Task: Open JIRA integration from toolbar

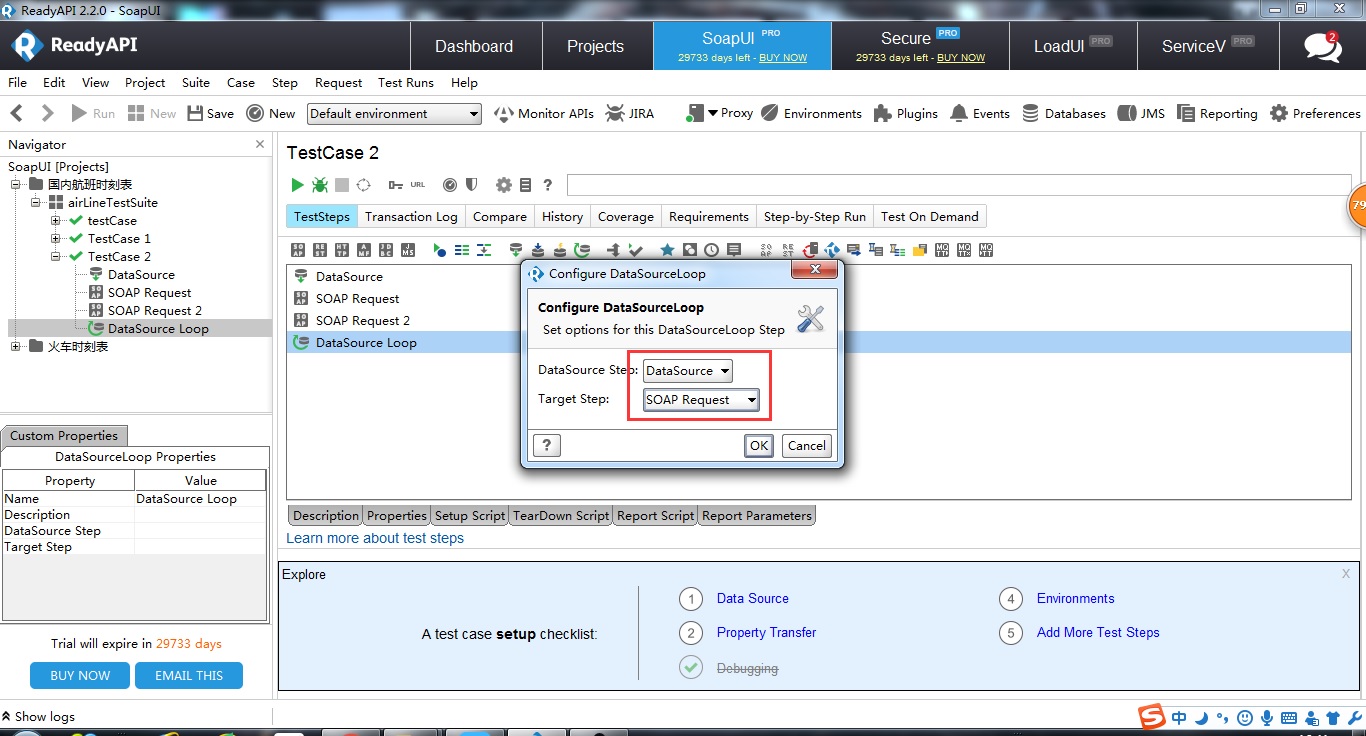Action: click(630, 114)
